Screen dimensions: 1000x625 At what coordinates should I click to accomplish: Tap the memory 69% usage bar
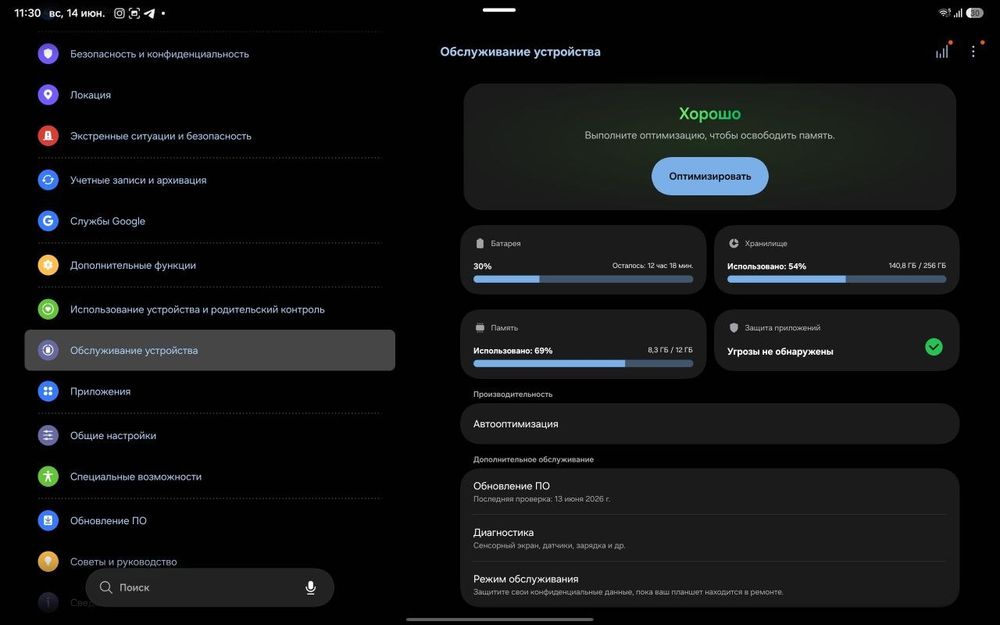[583, 363]
